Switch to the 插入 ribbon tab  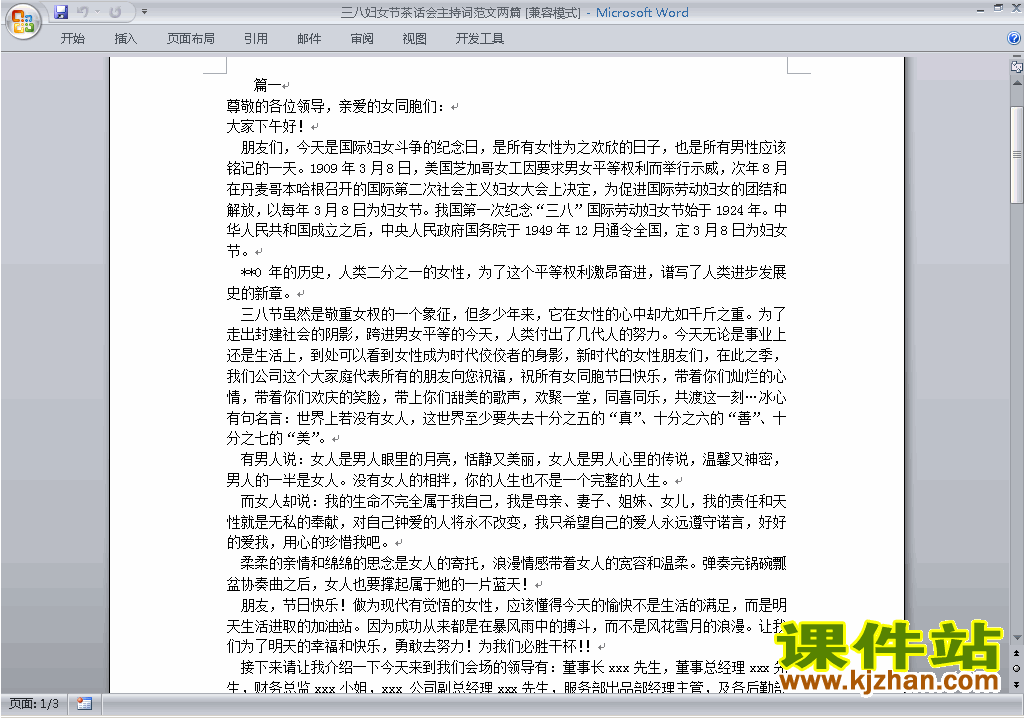pos(125,39)
